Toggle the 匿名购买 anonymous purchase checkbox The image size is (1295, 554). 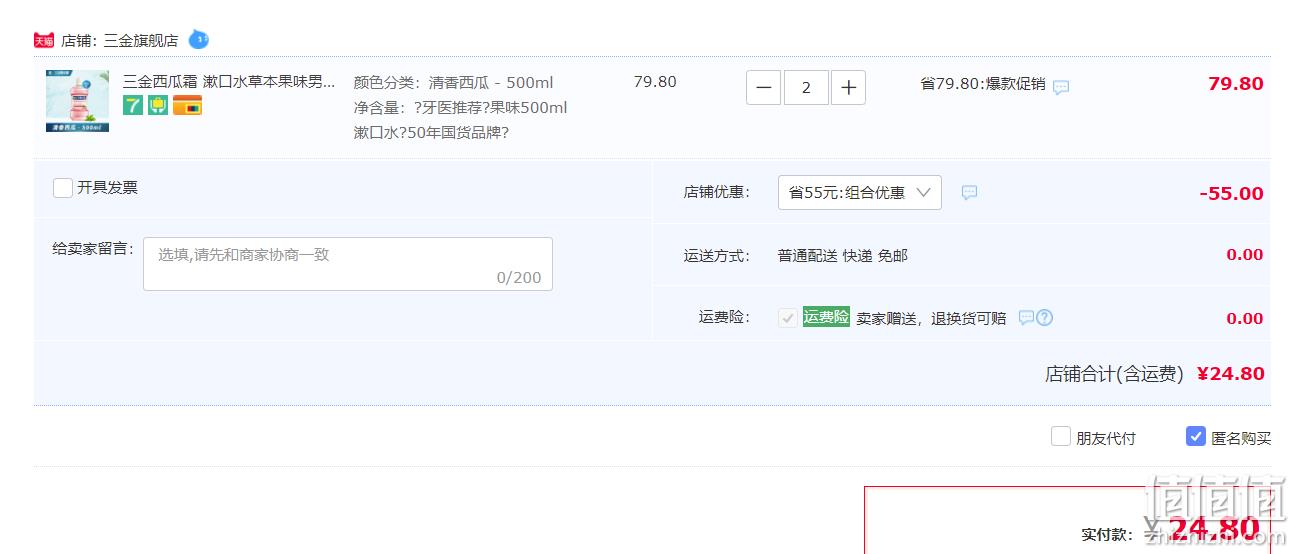(1196, 436)
